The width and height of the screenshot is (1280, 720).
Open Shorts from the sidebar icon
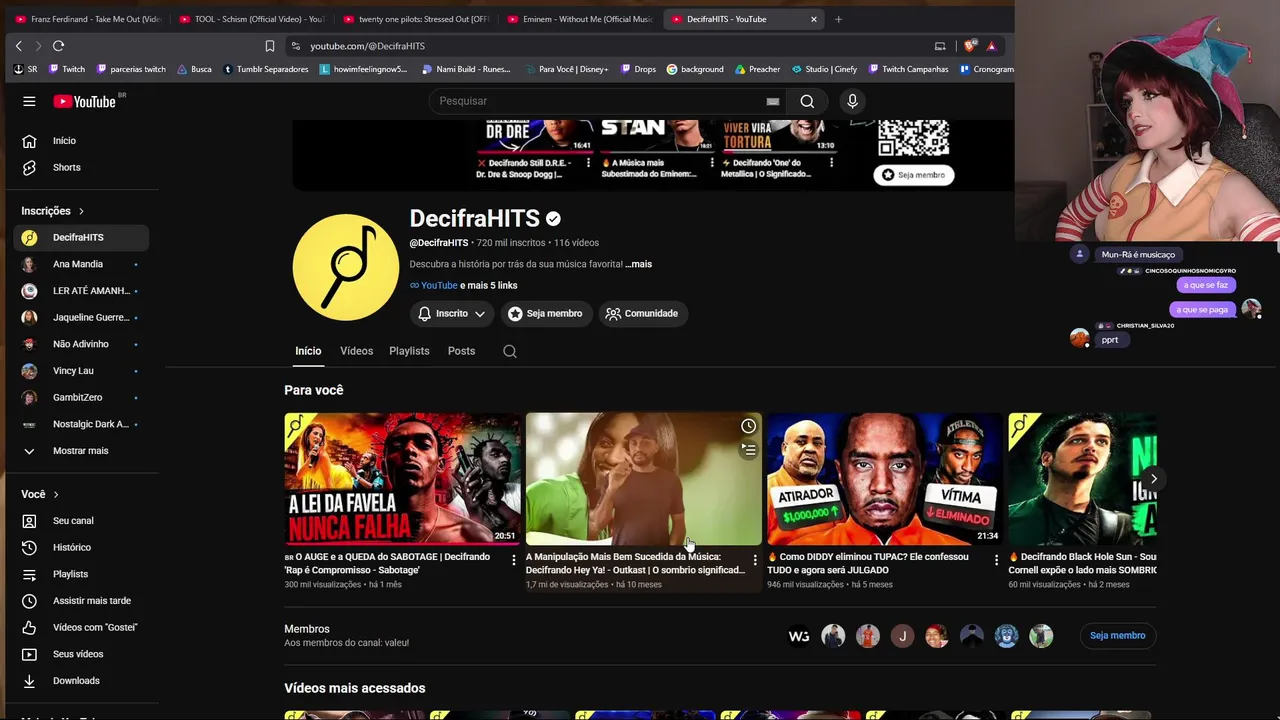[x=29, y=167]
